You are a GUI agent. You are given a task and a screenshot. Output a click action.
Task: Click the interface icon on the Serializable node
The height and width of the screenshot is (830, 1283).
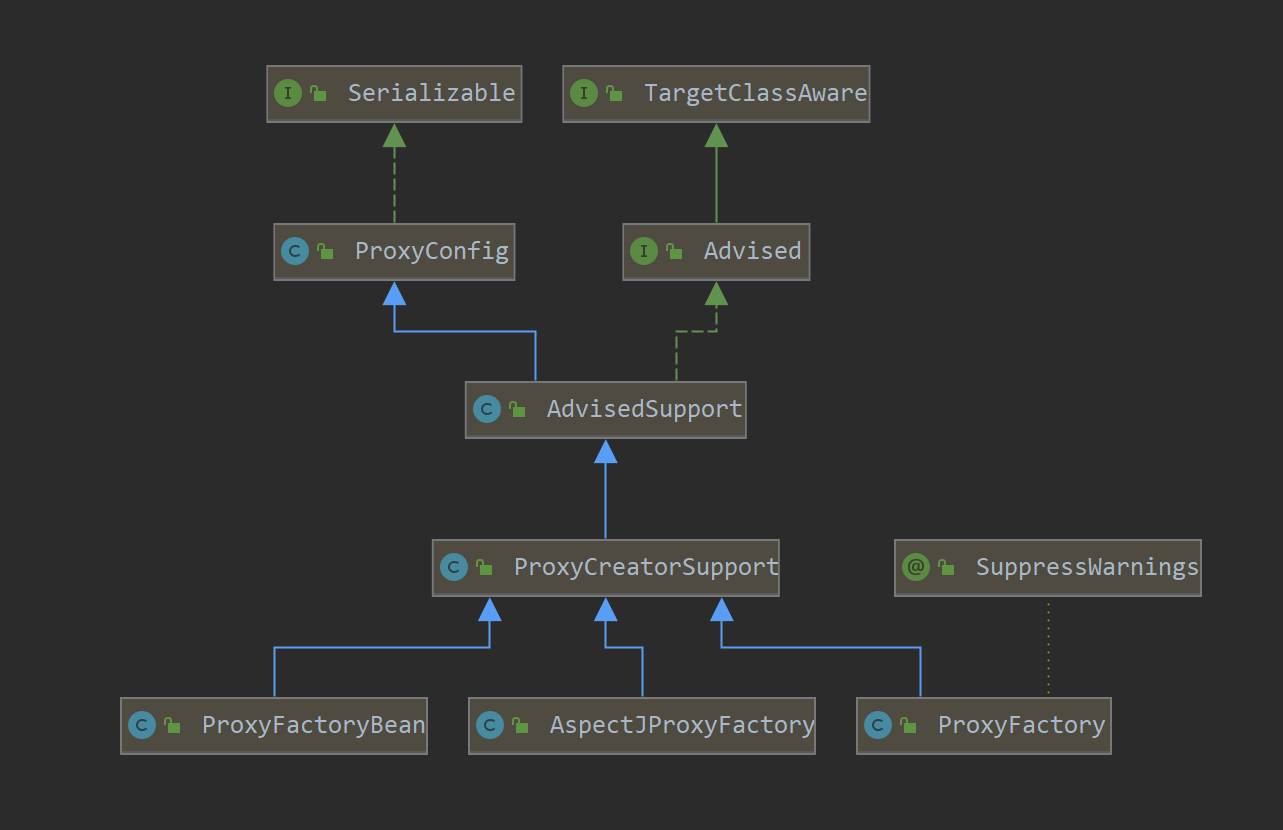coord(288,94)
